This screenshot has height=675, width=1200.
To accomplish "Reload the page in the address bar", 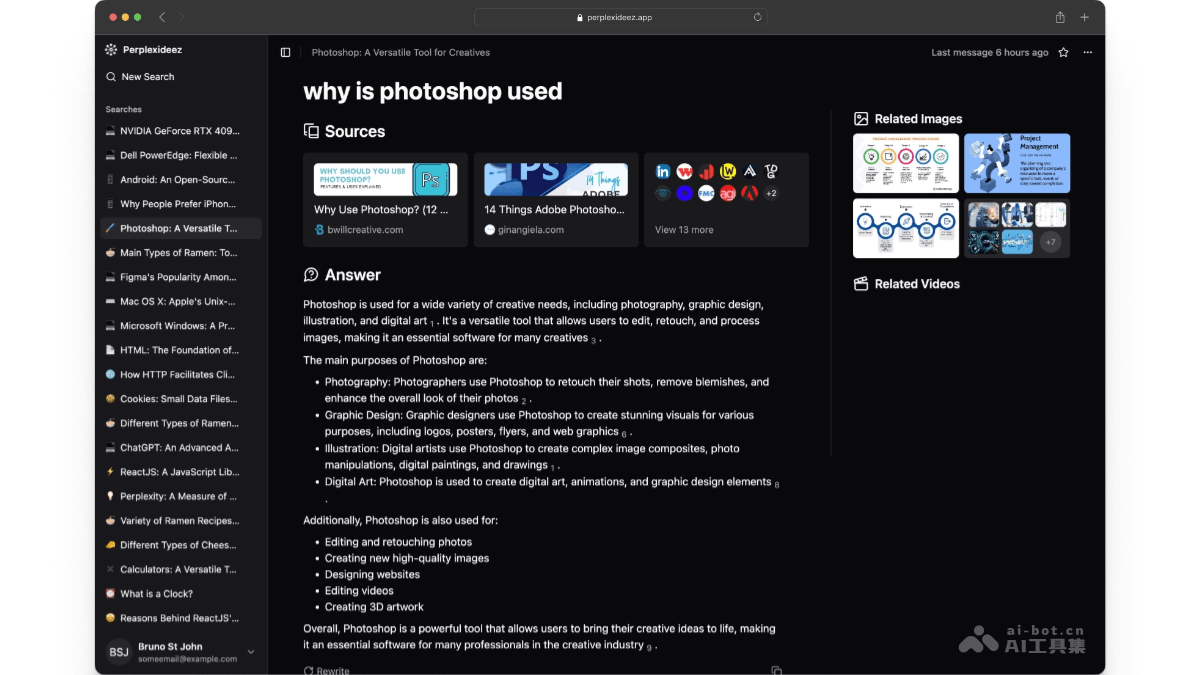I will (x=757, y=17).
